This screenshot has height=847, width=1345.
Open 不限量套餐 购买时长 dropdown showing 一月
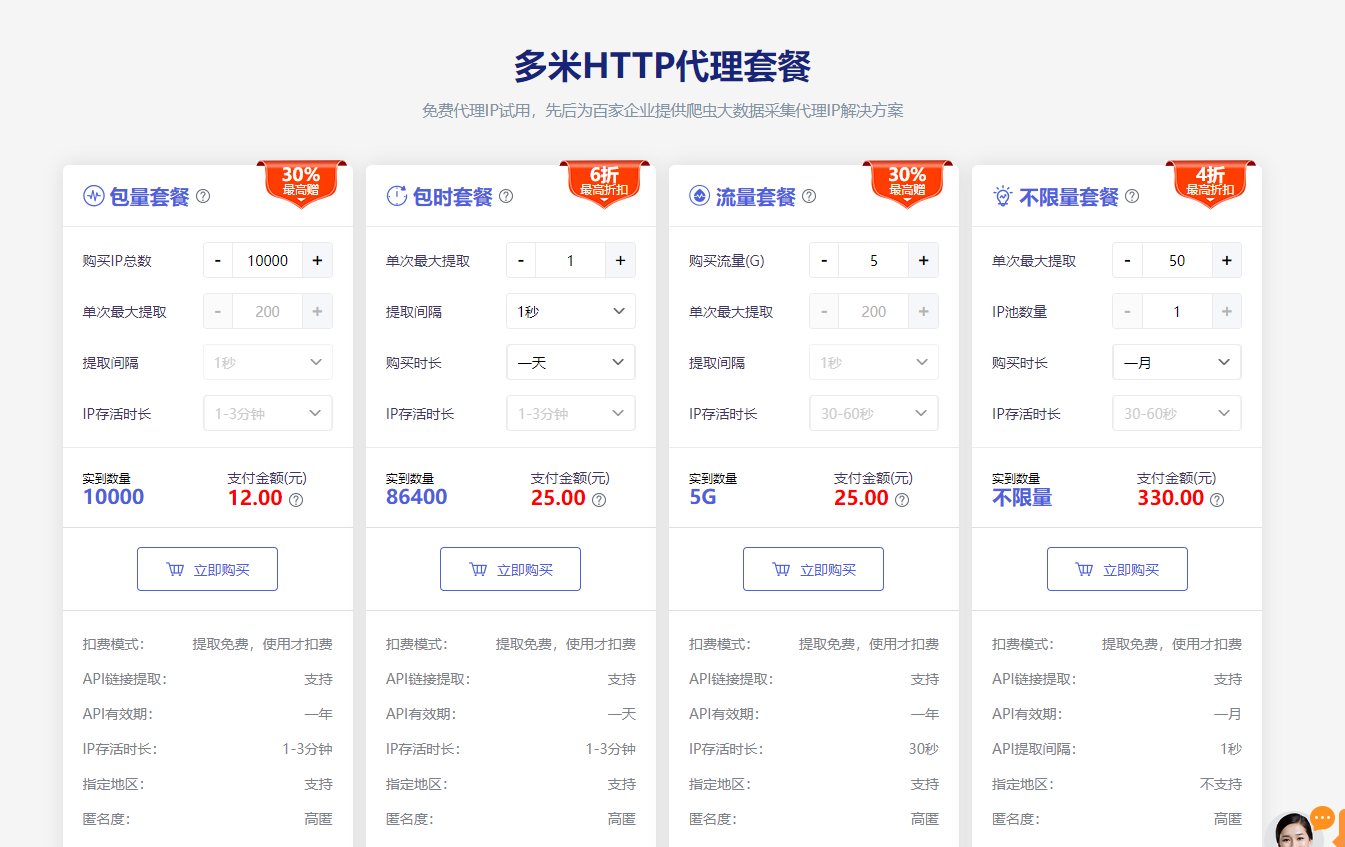(1177, 362)
